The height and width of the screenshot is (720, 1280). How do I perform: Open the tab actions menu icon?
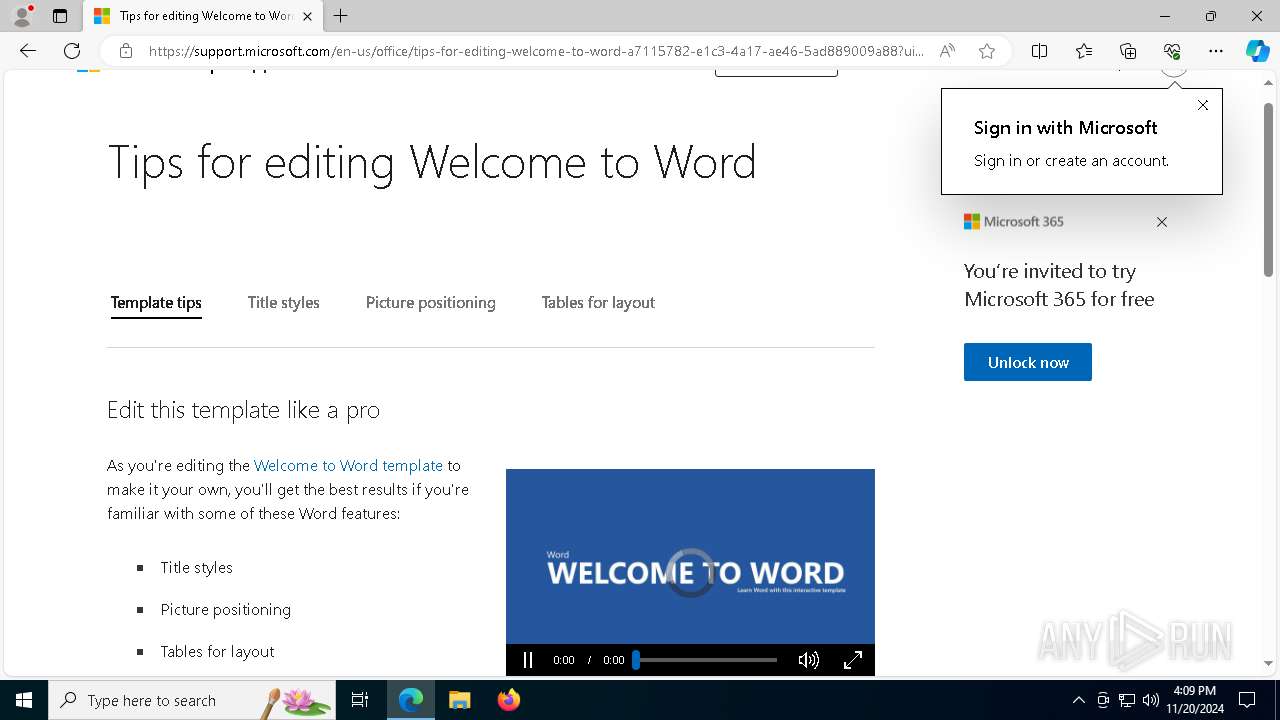coord(60,16)
